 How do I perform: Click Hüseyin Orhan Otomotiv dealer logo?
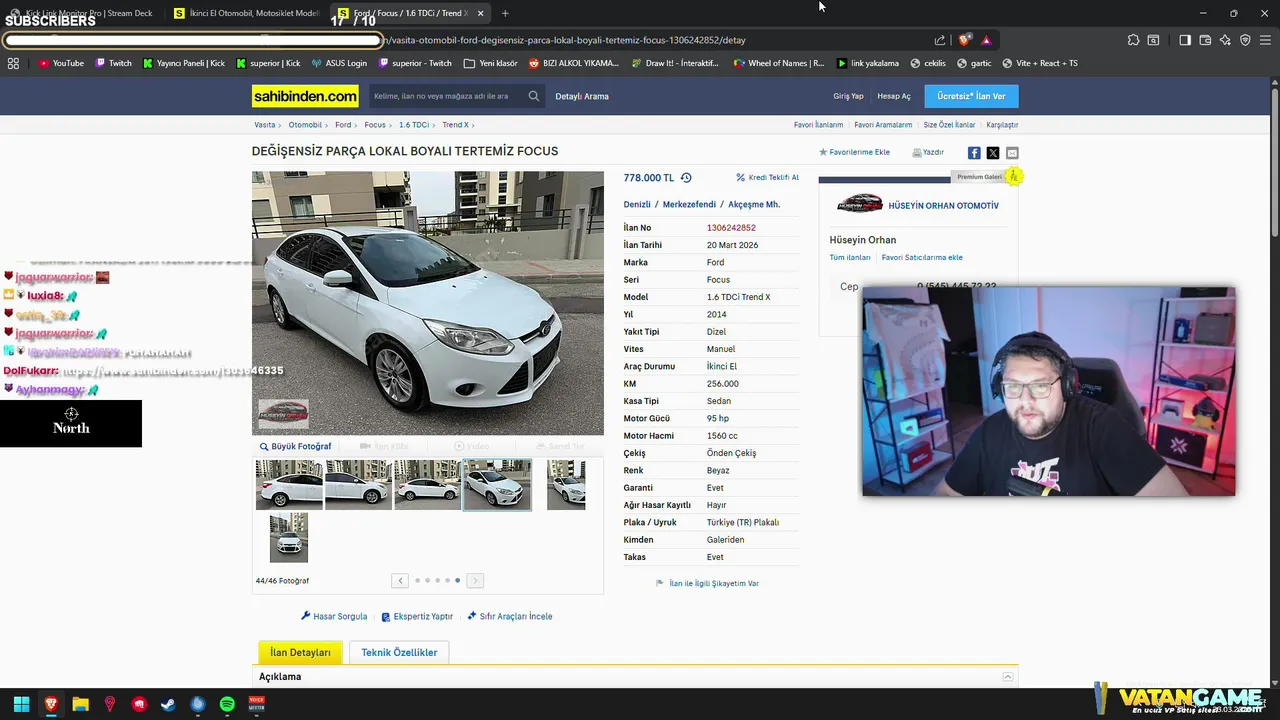(x=860, y=204)
